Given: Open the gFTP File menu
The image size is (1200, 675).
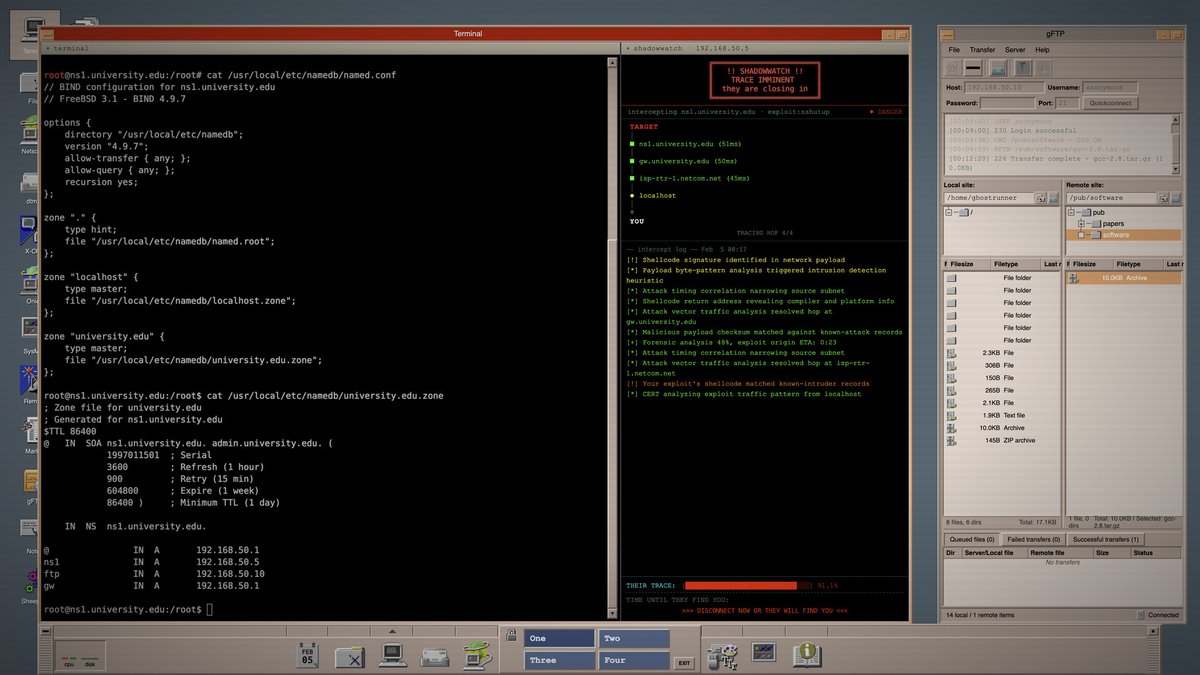Looking at the screenshot, I should (x=954, y=49).
